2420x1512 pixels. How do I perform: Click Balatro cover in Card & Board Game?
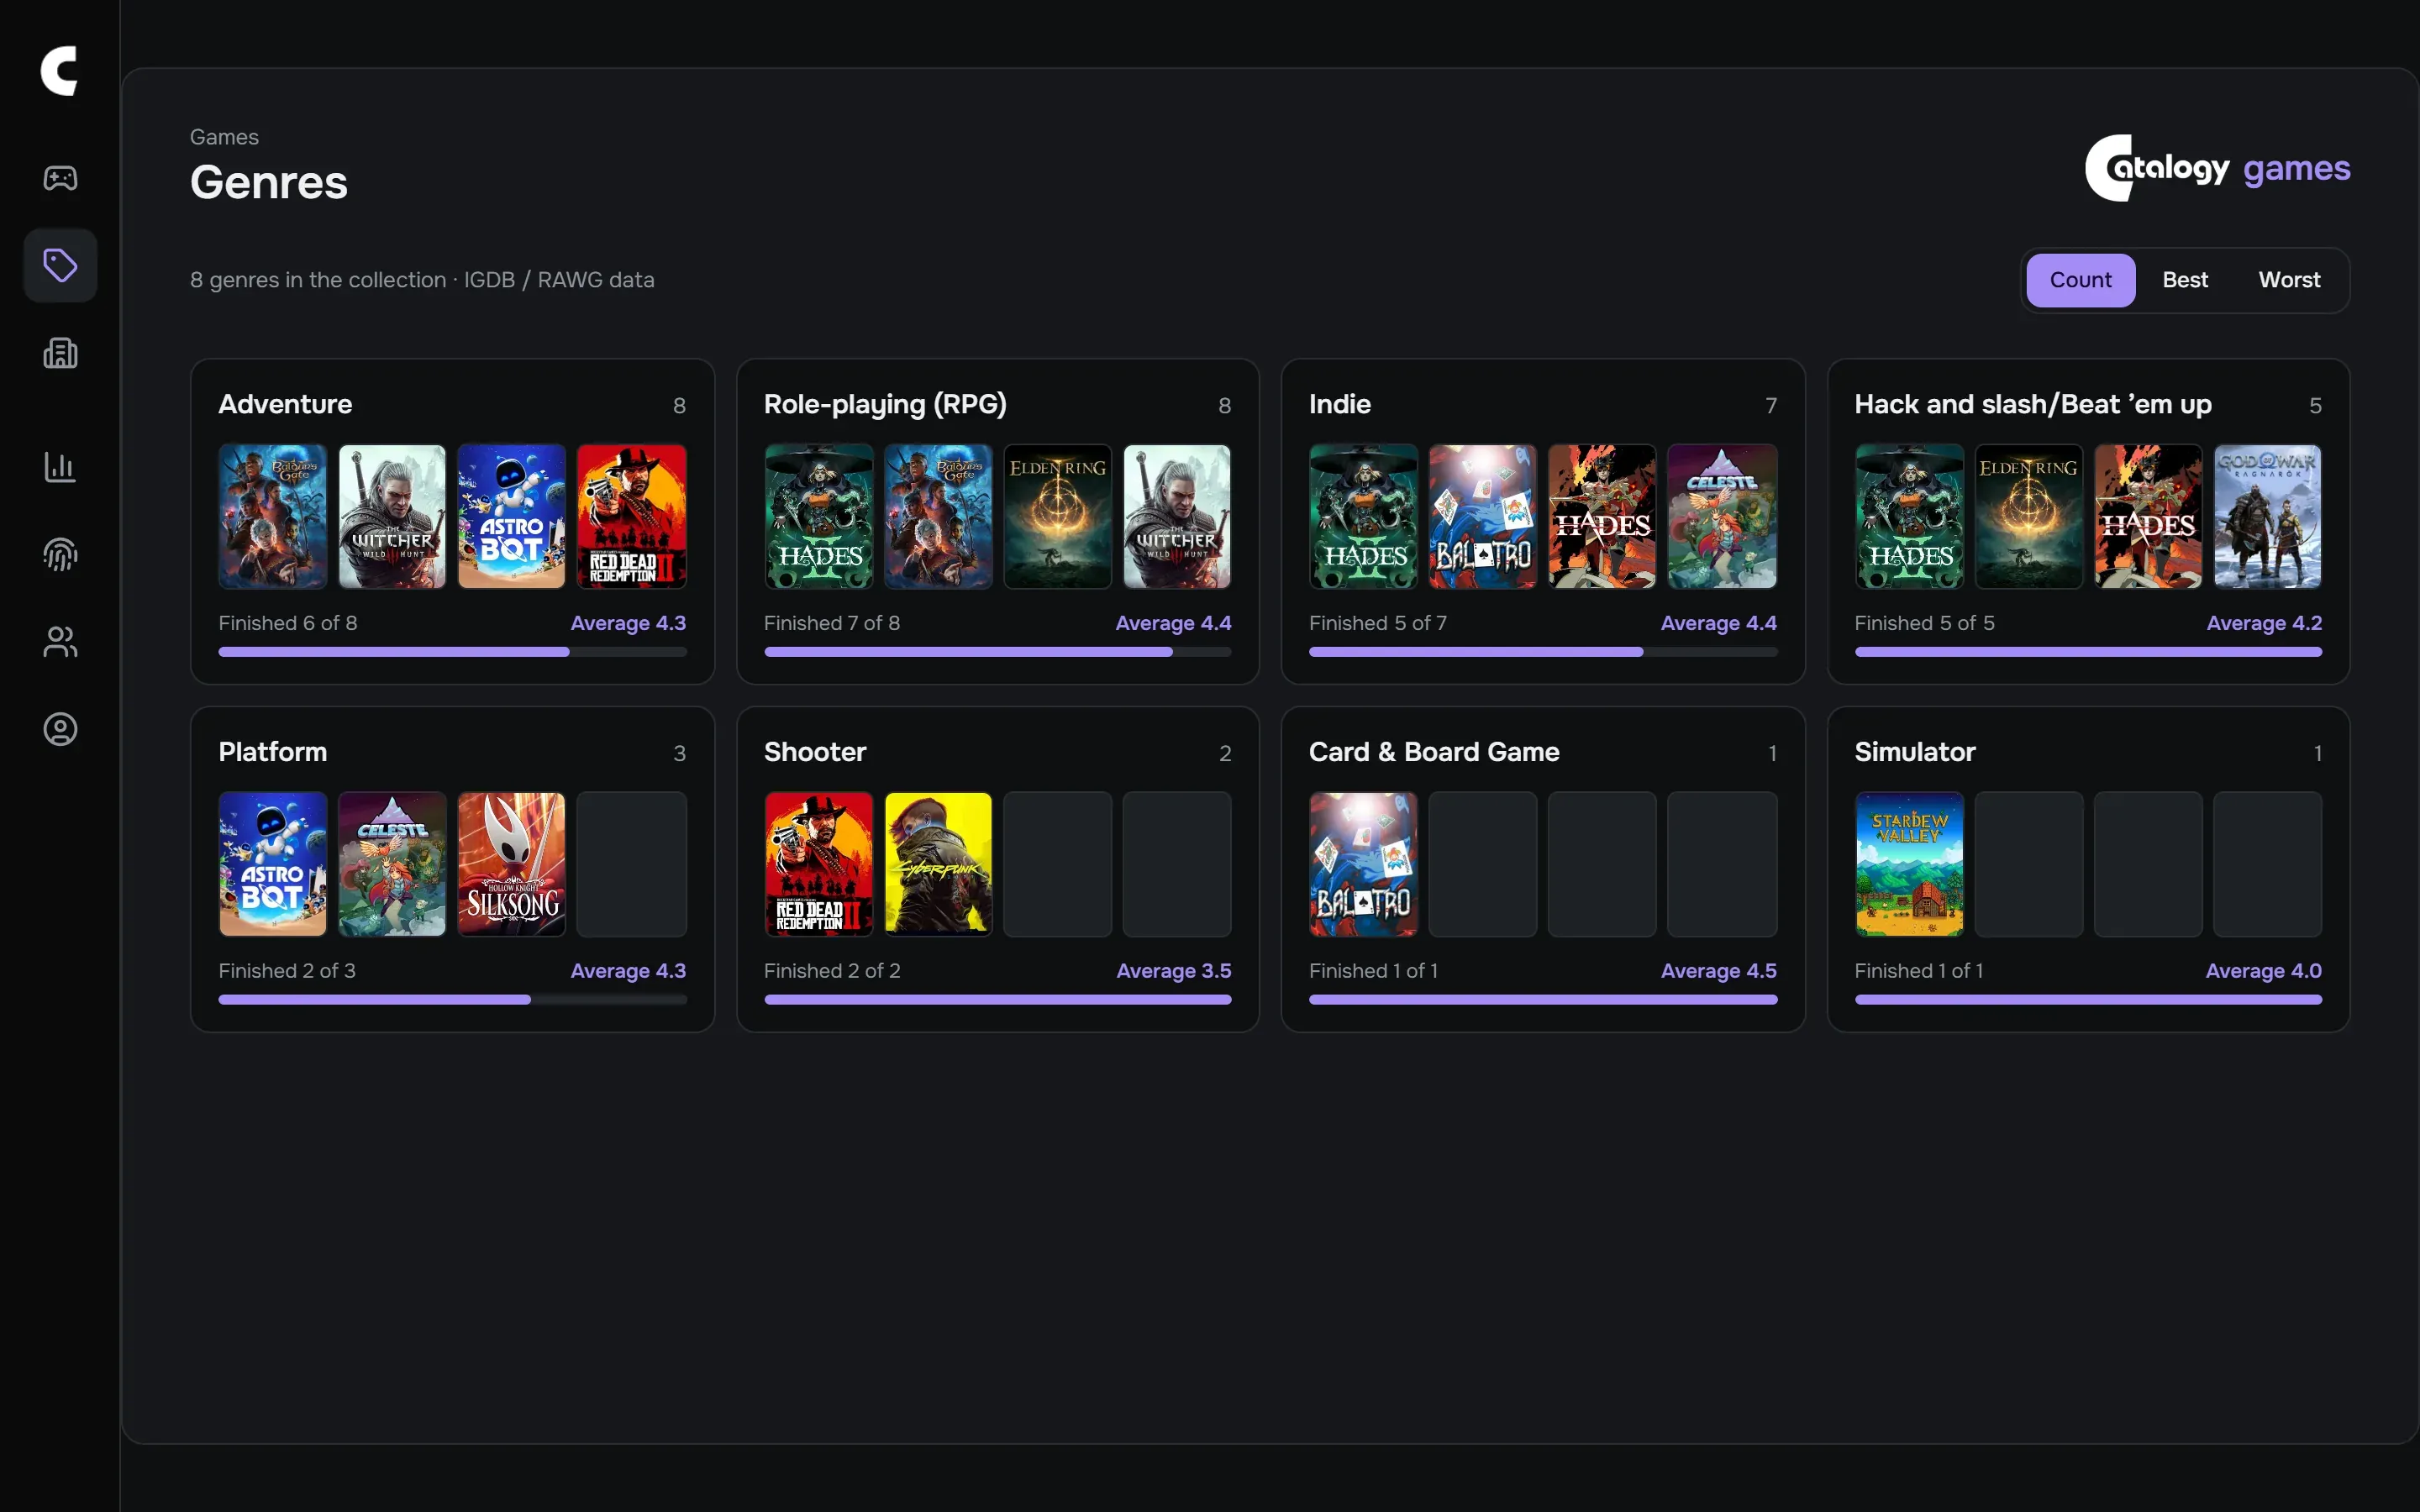pyautogui.click(x=1363, y=865)
